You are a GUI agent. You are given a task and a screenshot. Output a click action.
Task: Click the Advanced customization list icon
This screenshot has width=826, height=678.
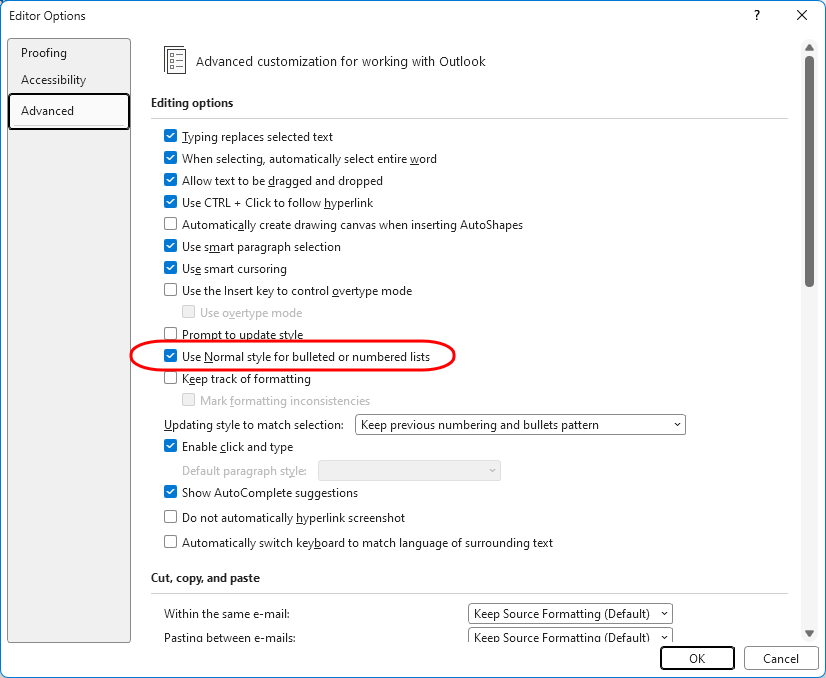click(175, 61)
